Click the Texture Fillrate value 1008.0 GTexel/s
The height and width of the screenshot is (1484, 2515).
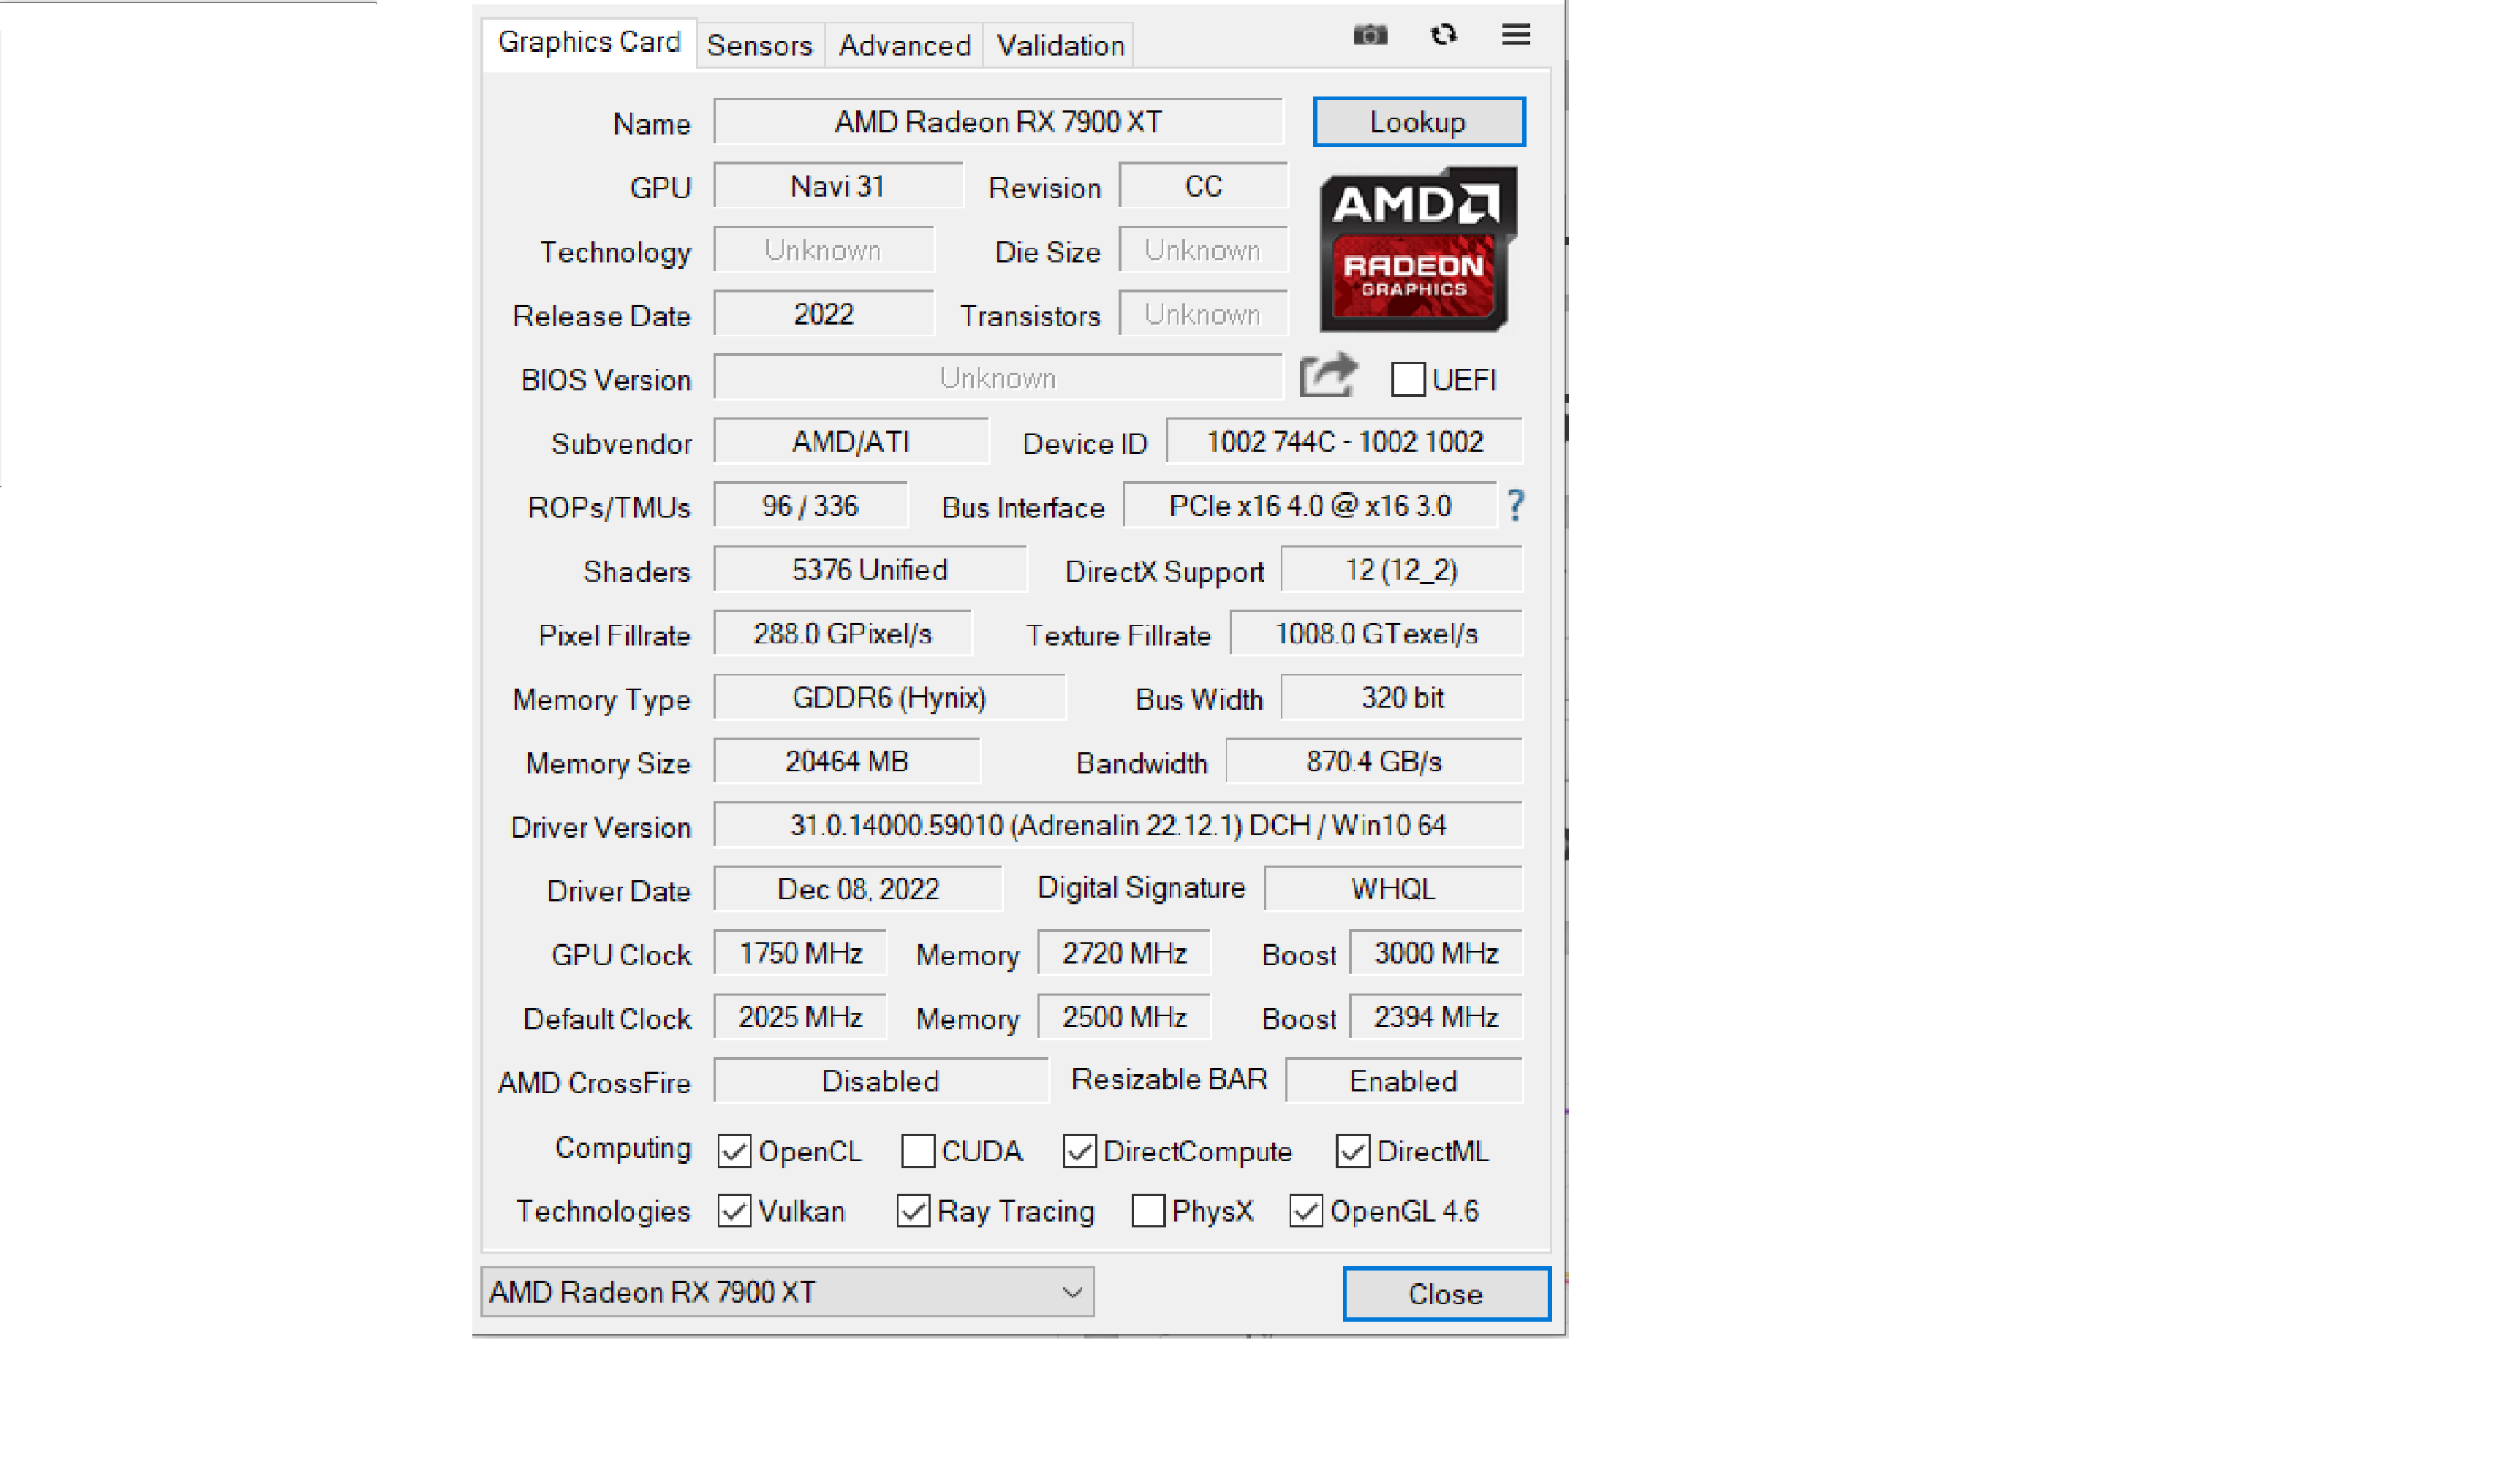point(1376,634)
